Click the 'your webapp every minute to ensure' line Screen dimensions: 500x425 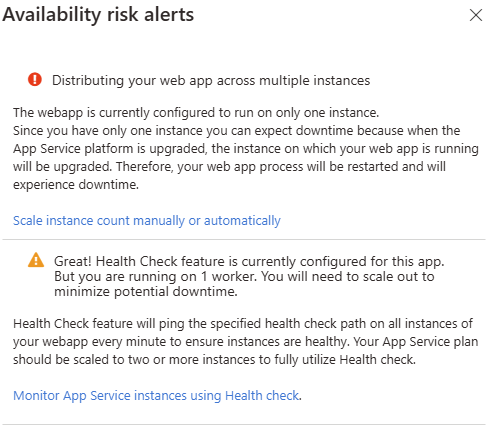point(245,342)
